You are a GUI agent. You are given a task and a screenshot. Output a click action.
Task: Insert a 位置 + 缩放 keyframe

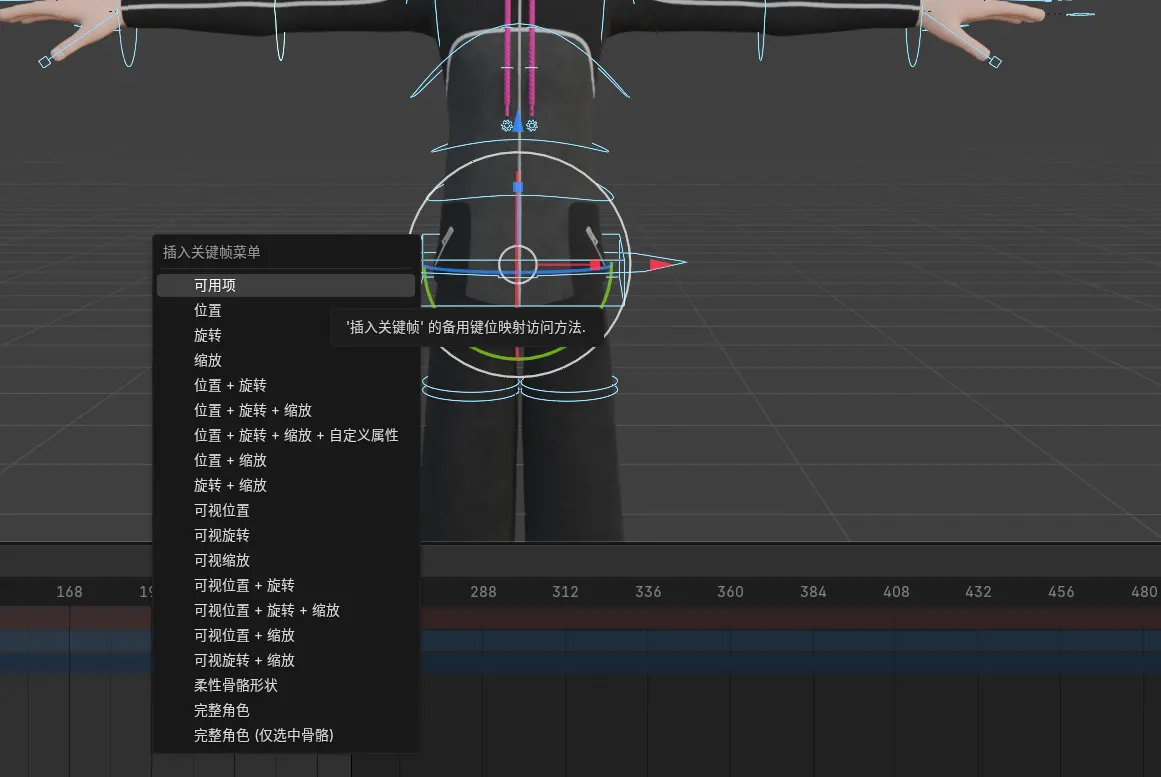[286, 461]
